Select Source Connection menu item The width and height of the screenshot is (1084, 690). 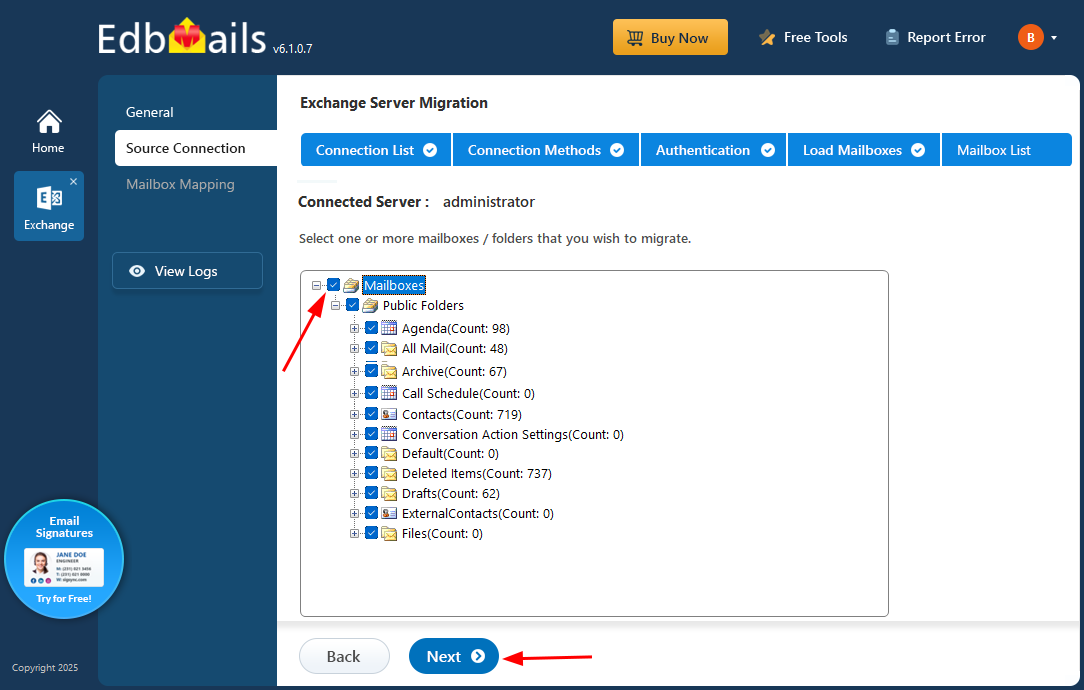coord(196,148)
